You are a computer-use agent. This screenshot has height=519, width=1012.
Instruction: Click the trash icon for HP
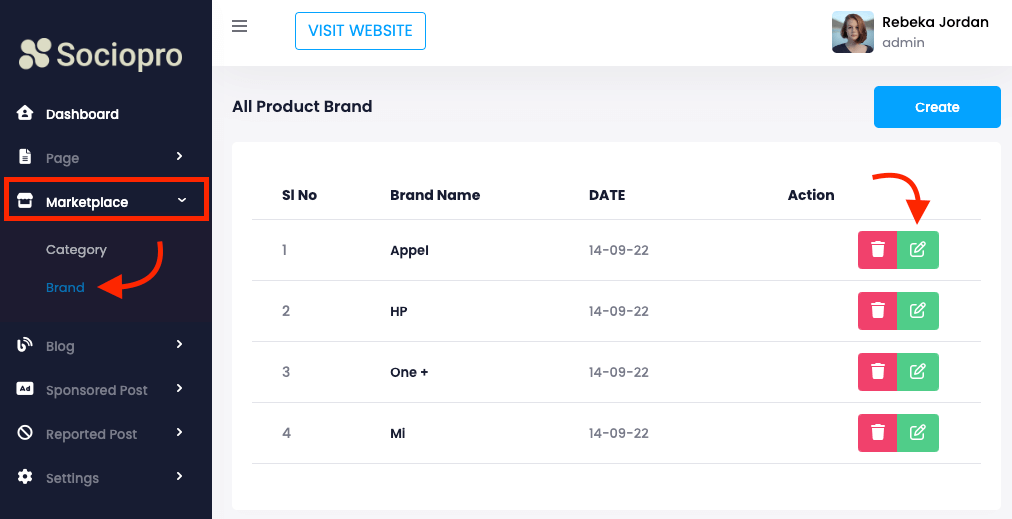coord(877,311)
